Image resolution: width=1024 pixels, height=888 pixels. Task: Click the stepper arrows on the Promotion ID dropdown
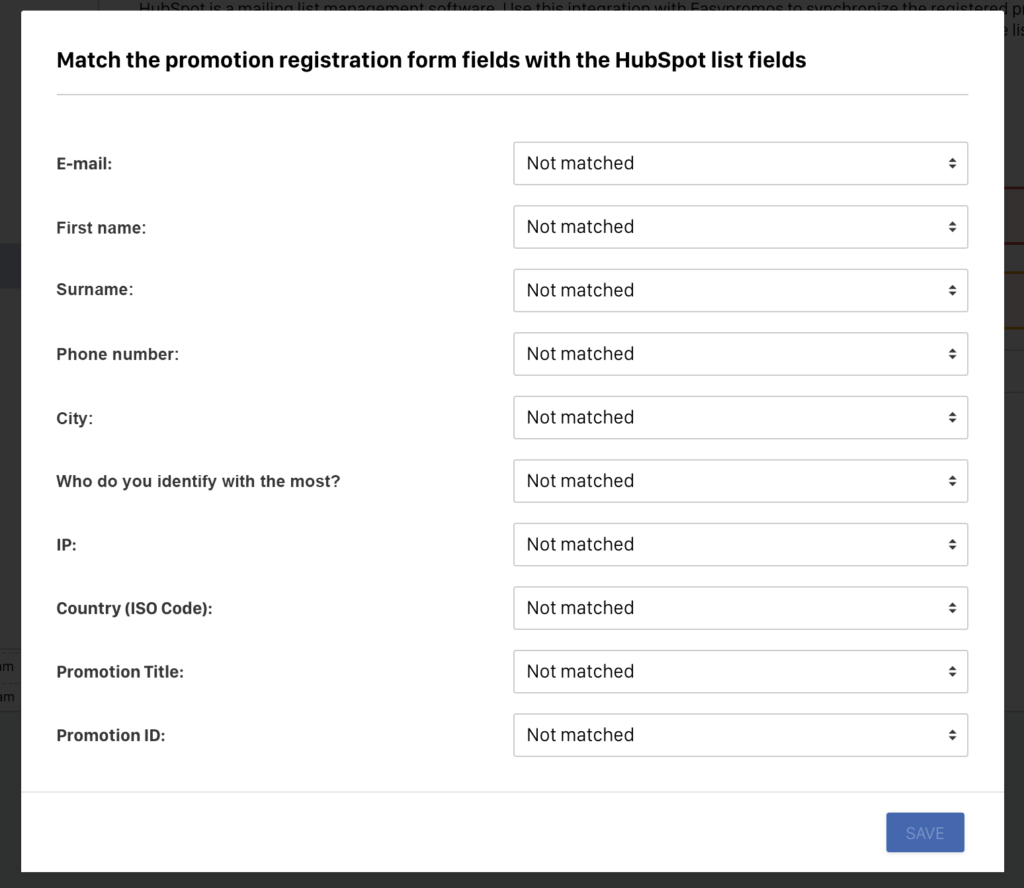(951, 735)
